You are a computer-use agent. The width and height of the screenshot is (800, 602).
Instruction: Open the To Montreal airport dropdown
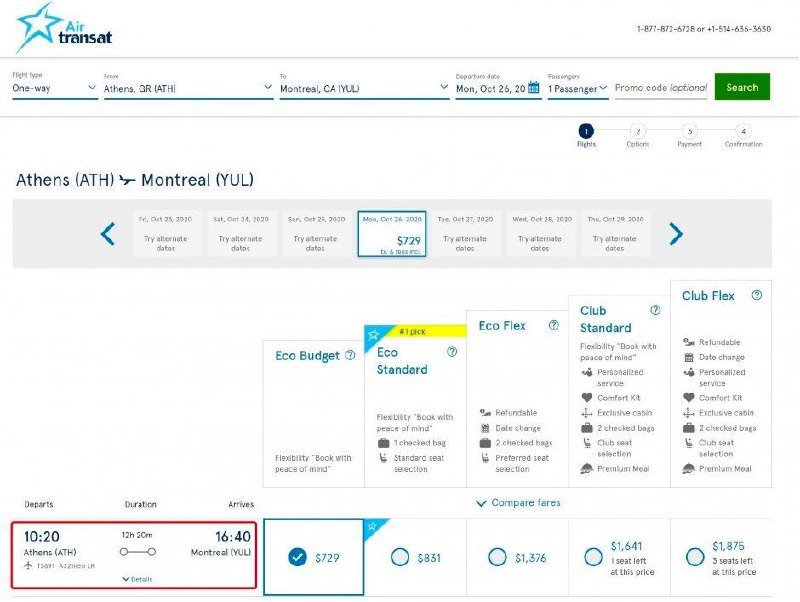click(x=364, y=89)
